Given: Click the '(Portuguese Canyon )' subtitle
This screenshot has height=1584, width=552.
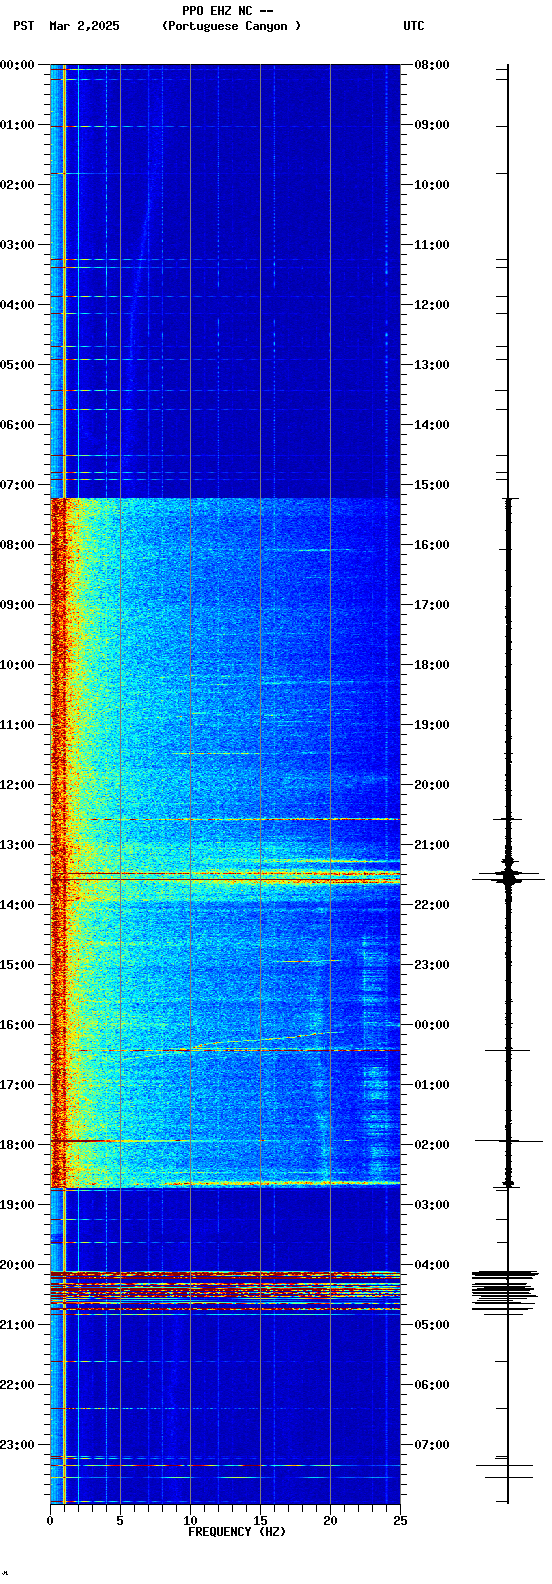Looking at the screenshot, I should coord(231,26).
